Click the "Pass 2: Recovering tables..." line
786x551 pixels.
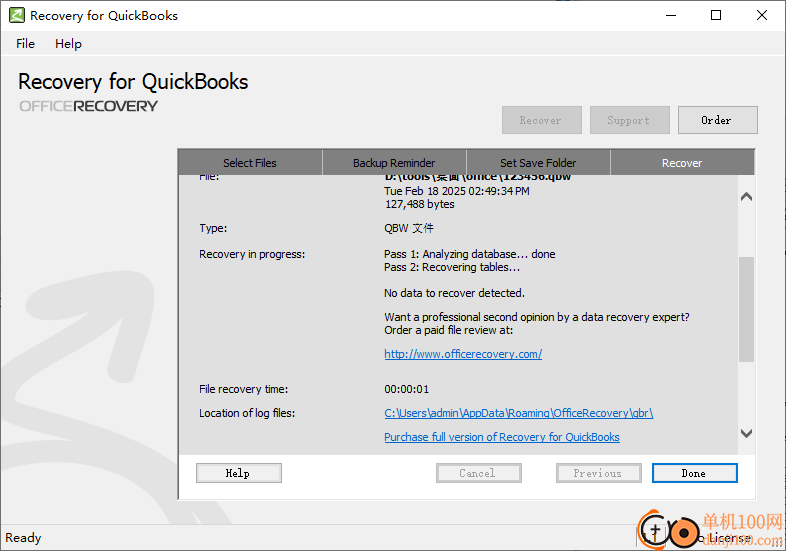click(452, 267)
